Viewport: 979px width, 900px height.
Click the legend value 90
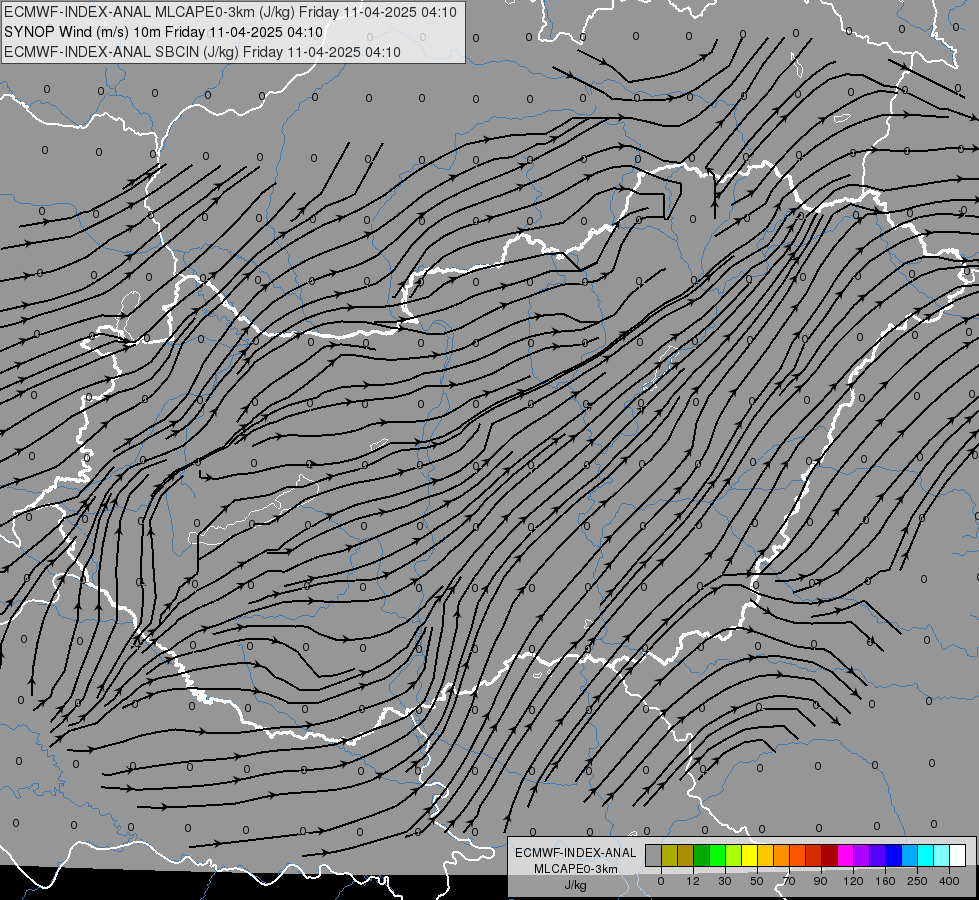point(820,881)
